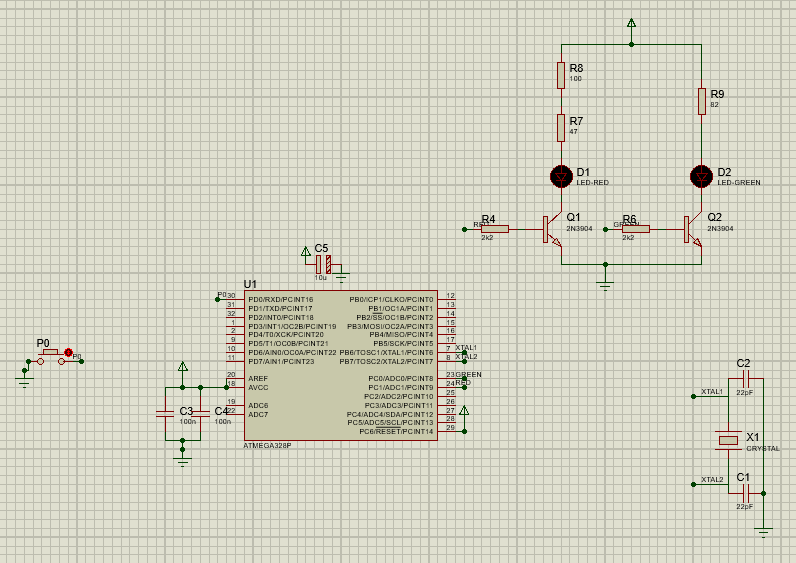Click the PD2/INT0/PCINT18 pin label
This screenshot has height=563, width=796.
click(281, 317)
